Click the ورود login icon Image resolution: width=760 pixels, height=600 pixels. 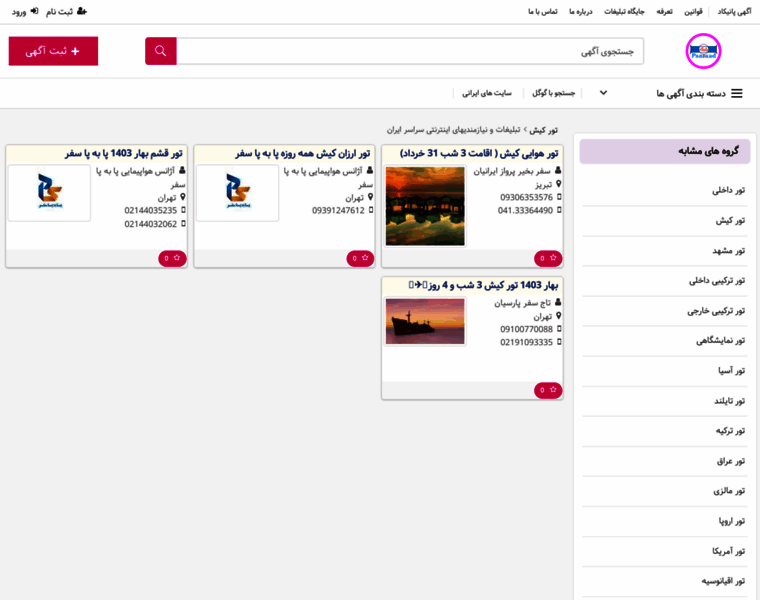coord(34,11)
